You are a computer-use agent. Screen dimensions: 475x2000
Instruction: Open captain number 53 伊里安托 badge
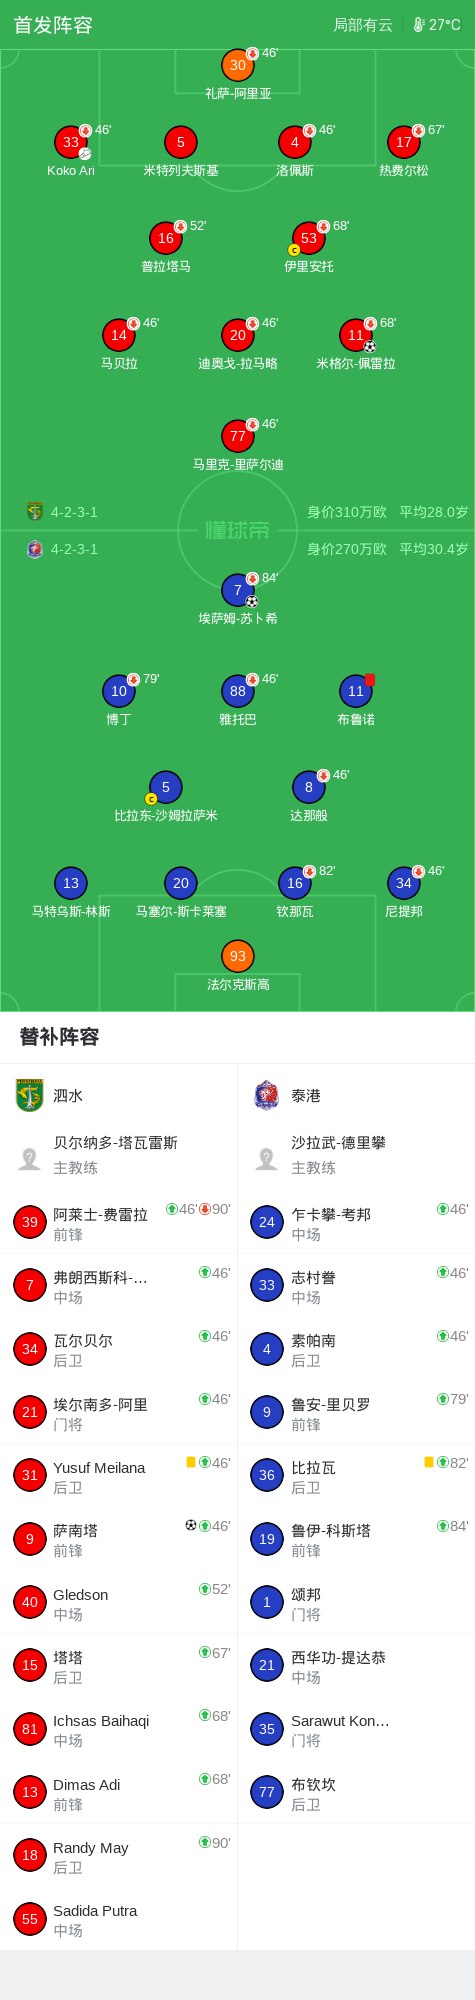click(x=309, y=238)
